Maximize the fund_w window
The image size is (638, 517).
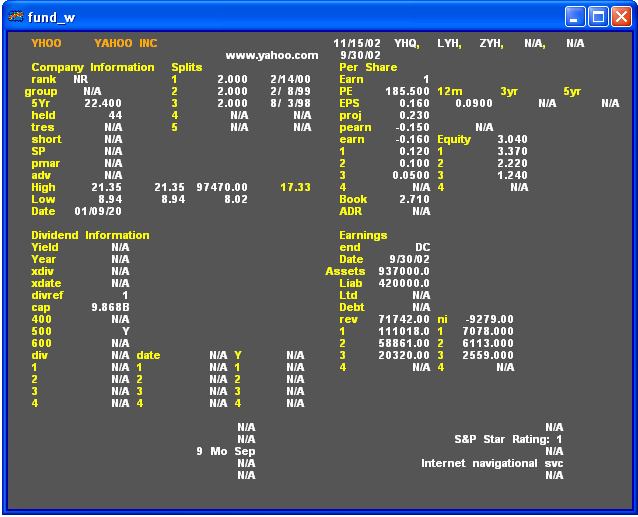tap(598, 17)
